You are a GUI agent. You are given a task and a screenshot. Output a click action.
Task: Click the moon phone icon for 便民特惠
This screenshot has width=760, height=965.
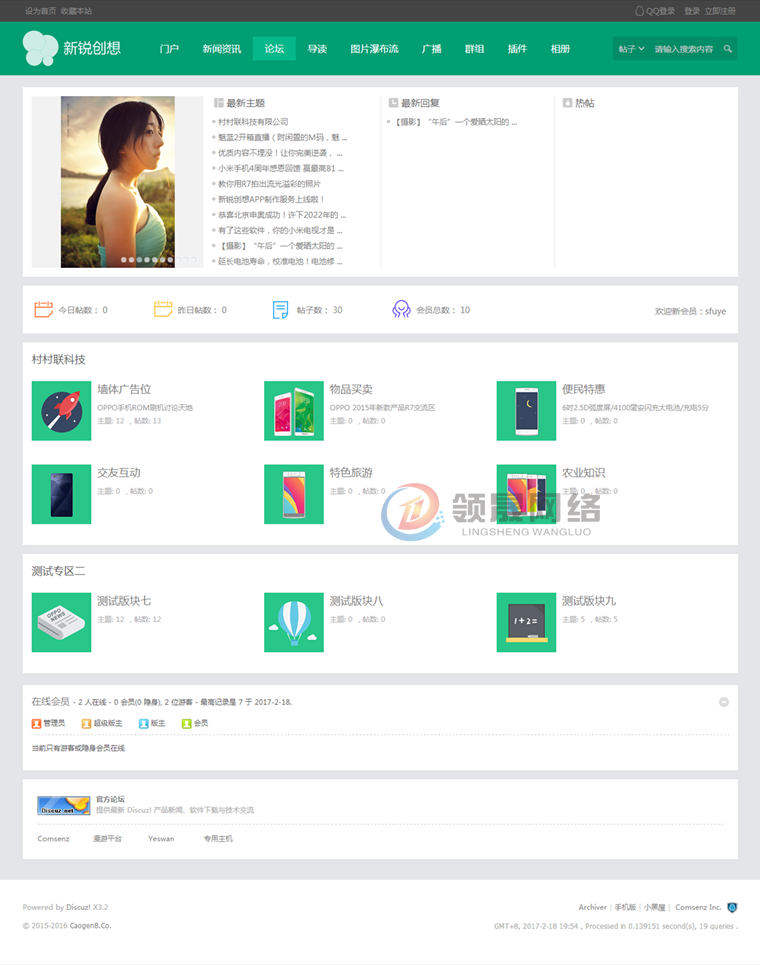[526, 410]
